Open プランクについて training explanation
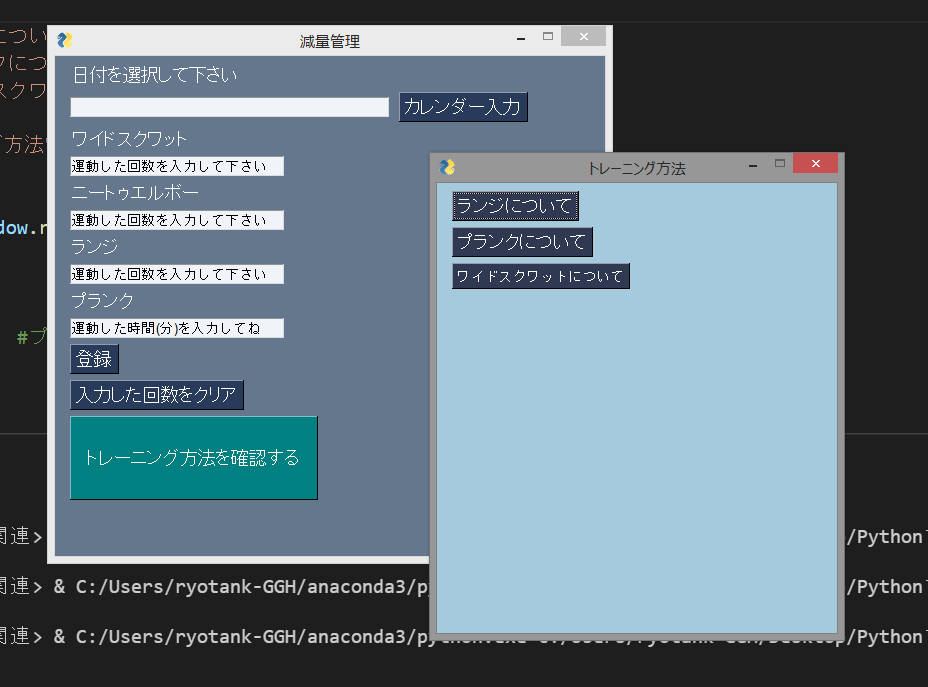 pyautogui.click(x=522, y=241)
